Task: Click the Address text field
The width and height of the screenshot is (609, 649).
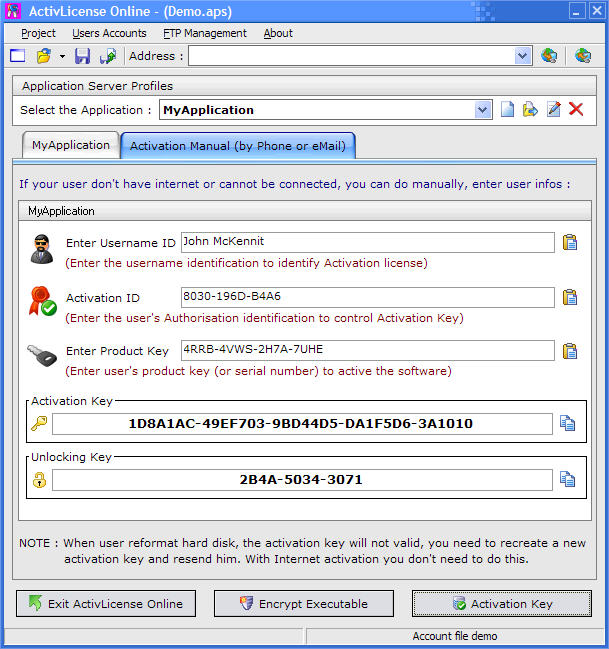Action: click(352, 55)
